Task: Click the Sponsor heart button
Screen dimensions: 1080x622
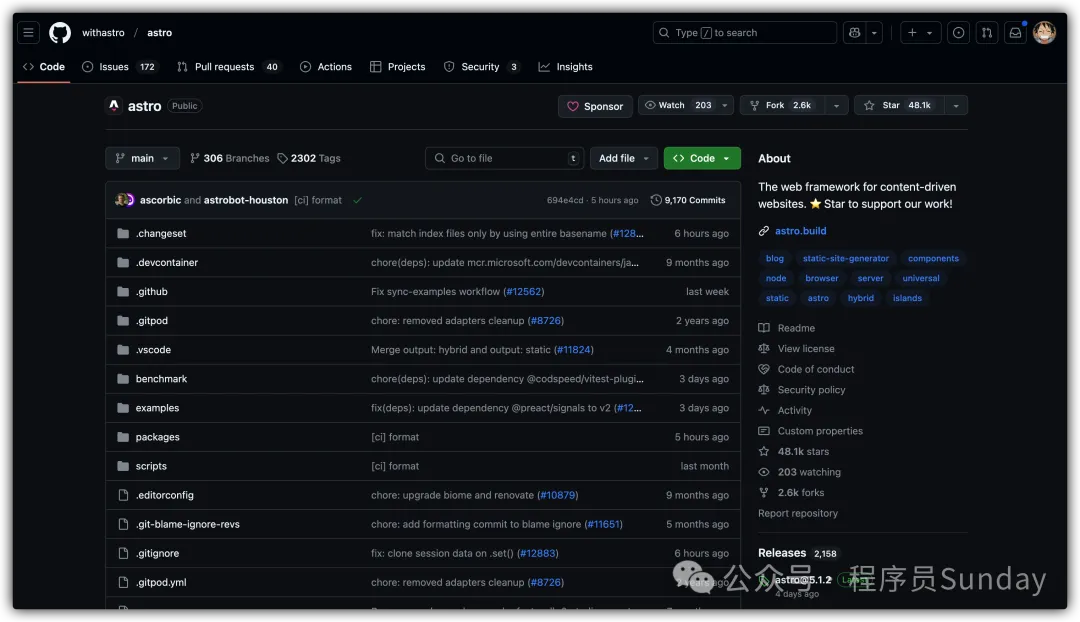Action: [x=595, y=106]
